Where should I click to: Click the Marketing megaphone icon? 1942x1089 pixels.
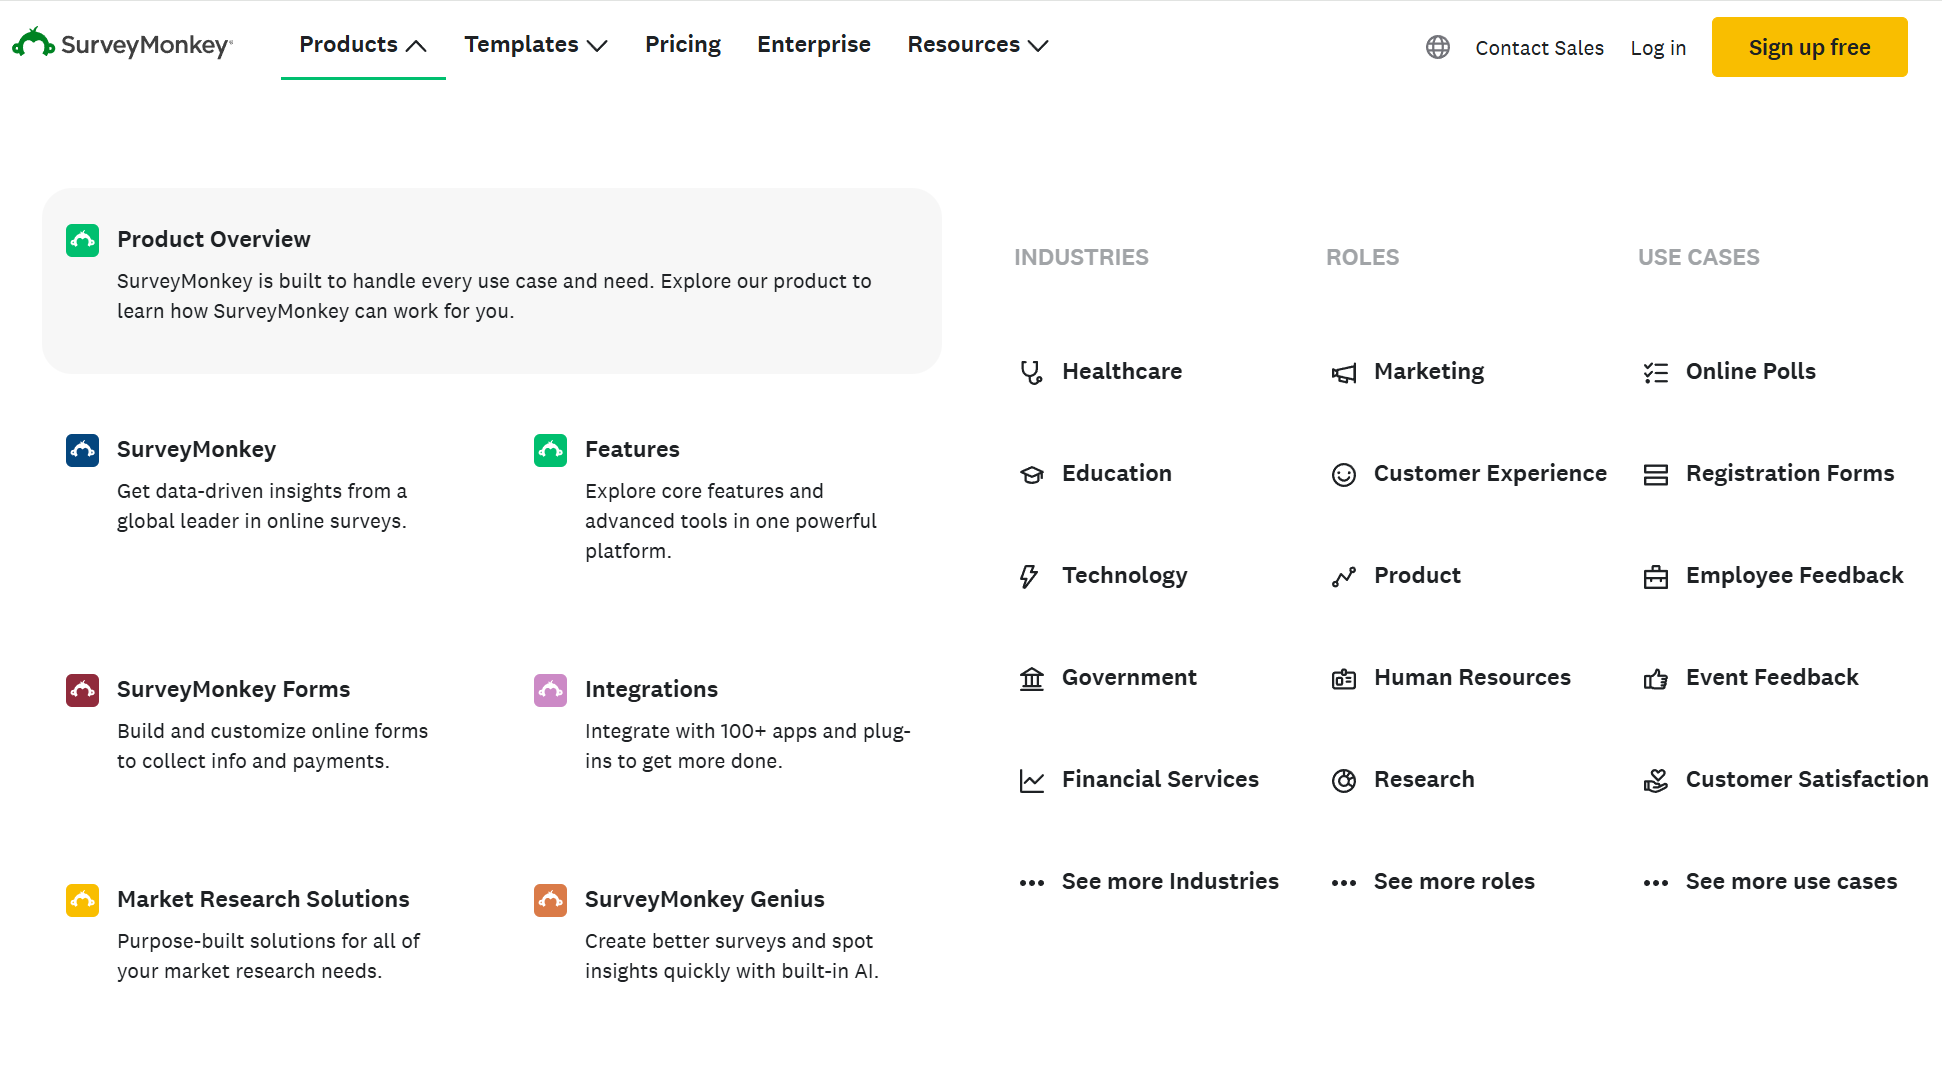(1343, 373)
